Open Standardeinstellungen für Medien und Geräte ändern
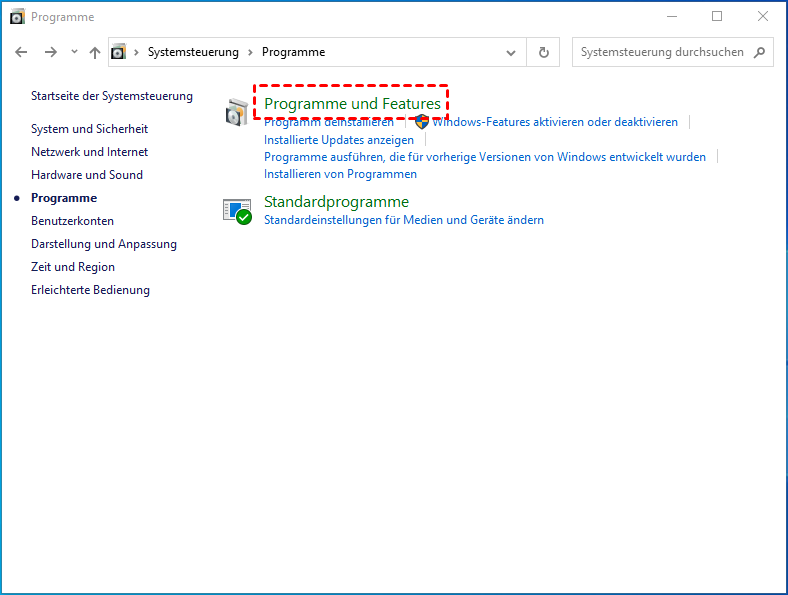The image size is (788, 595). click(404, 220)
